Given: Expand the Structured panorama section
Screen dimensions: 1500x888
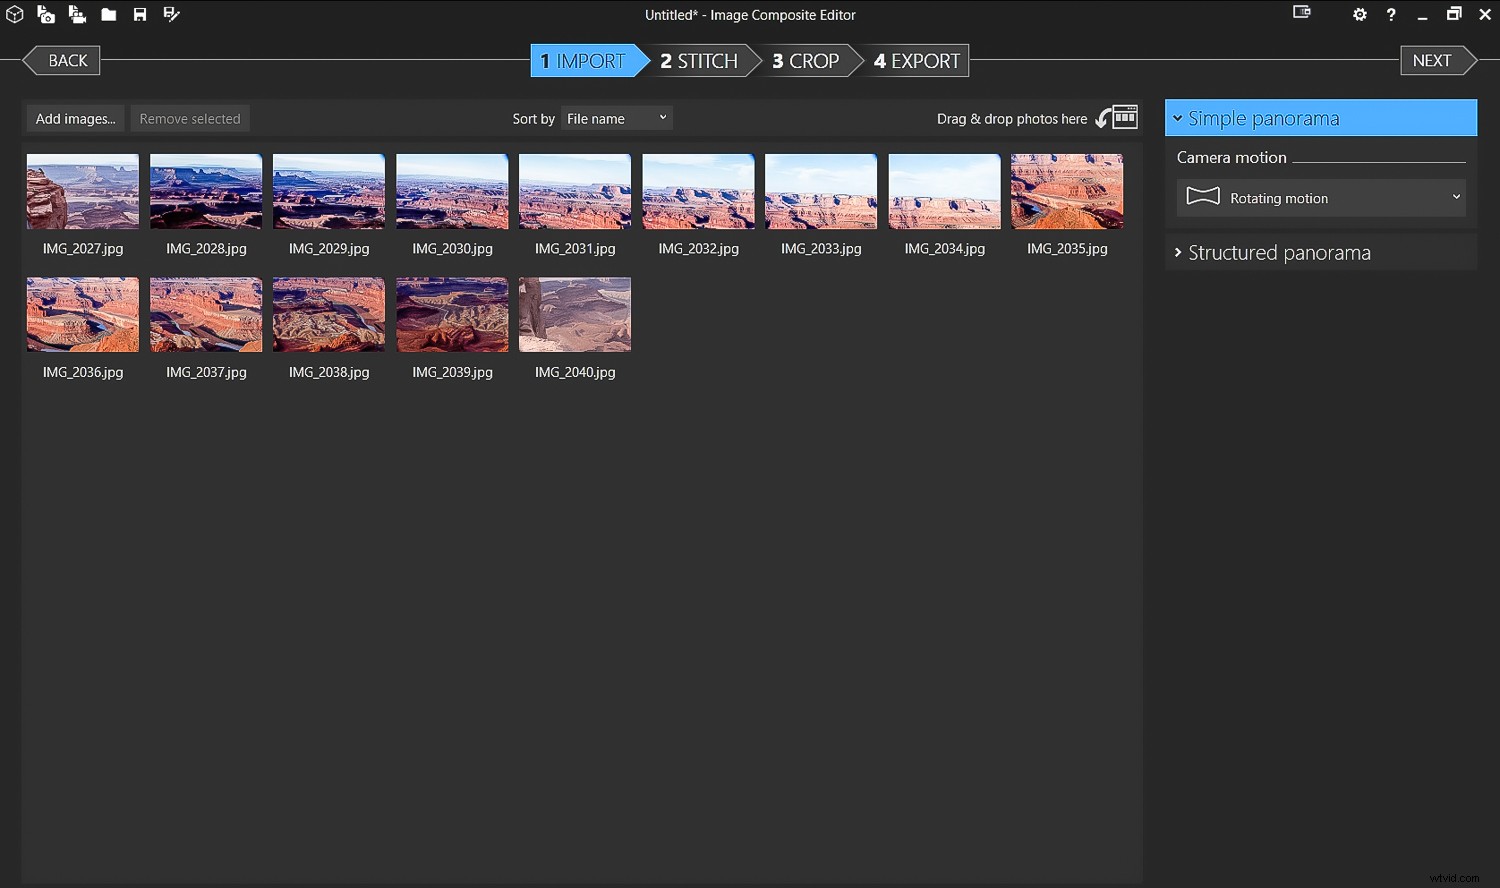Looking at the screenshot, I should (1278, 252).
